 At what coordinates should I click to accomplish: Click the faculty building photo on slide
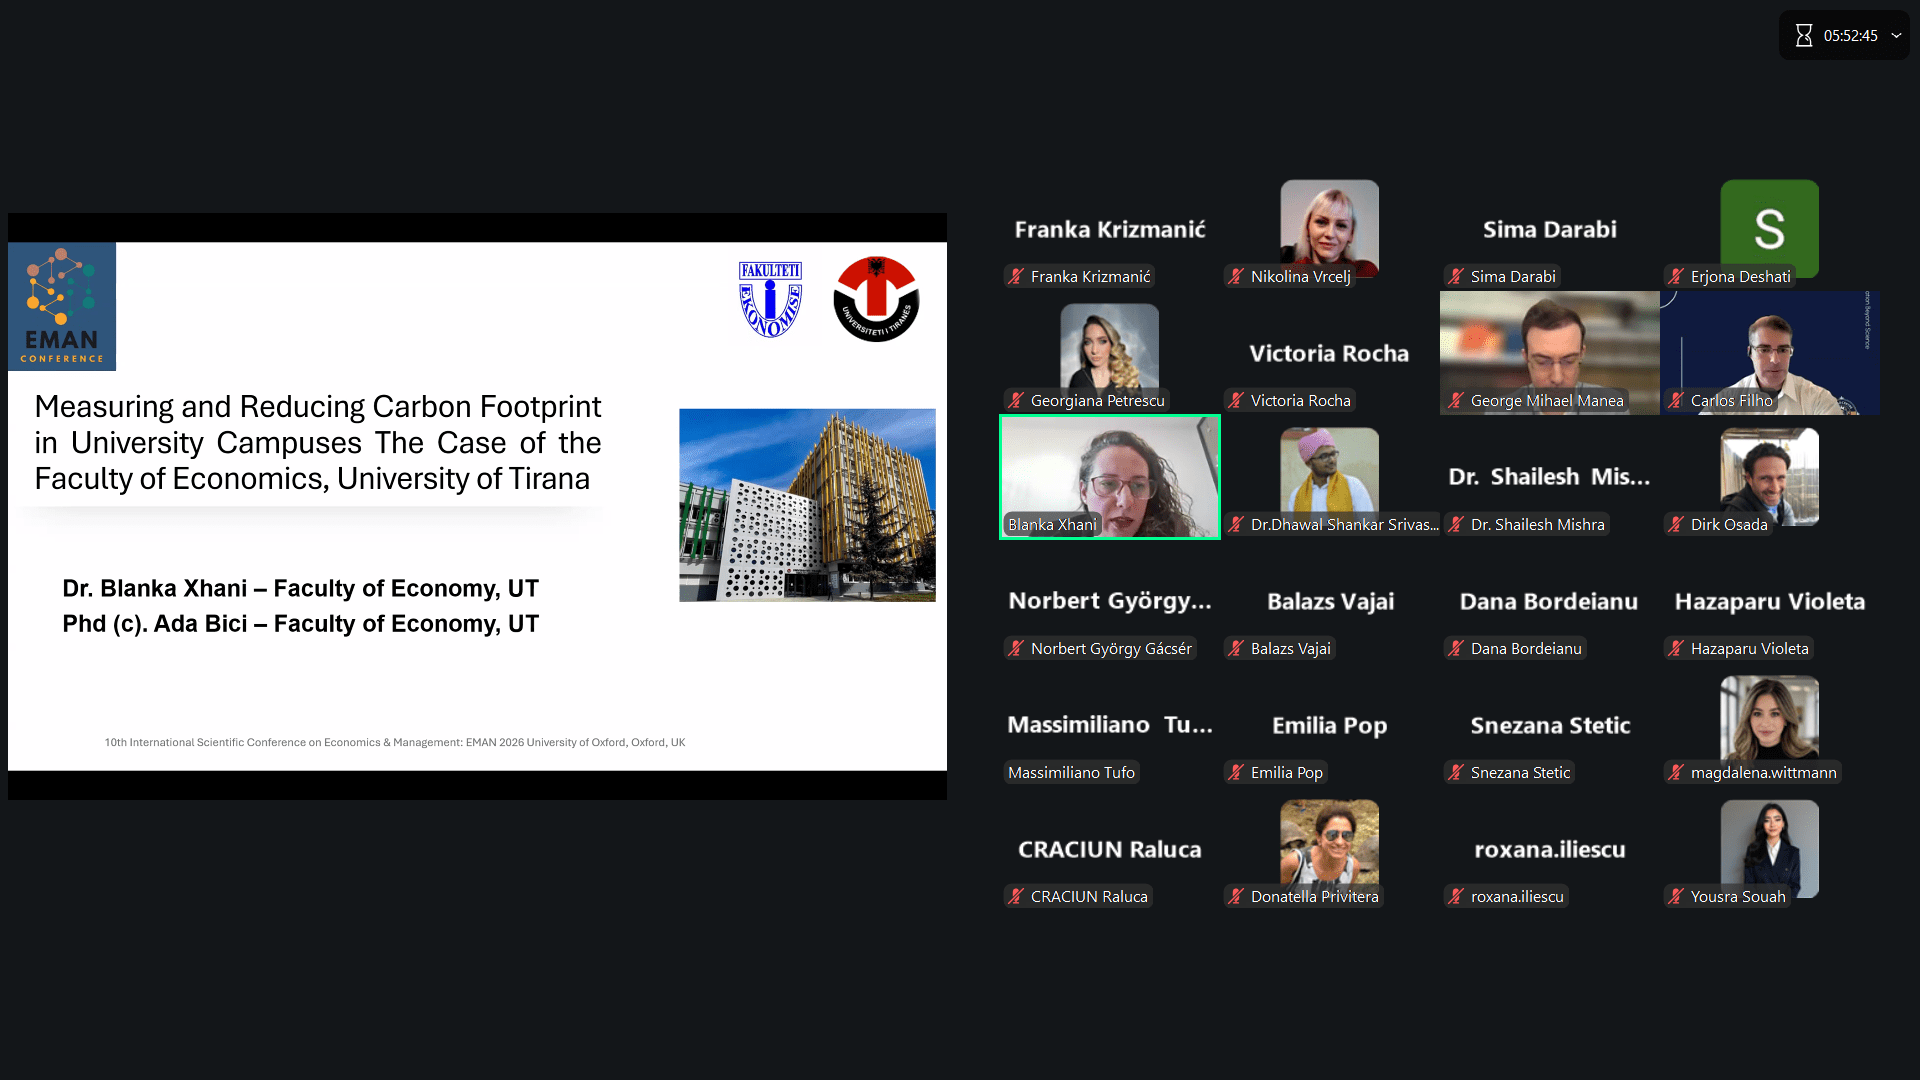pos(807,504)
